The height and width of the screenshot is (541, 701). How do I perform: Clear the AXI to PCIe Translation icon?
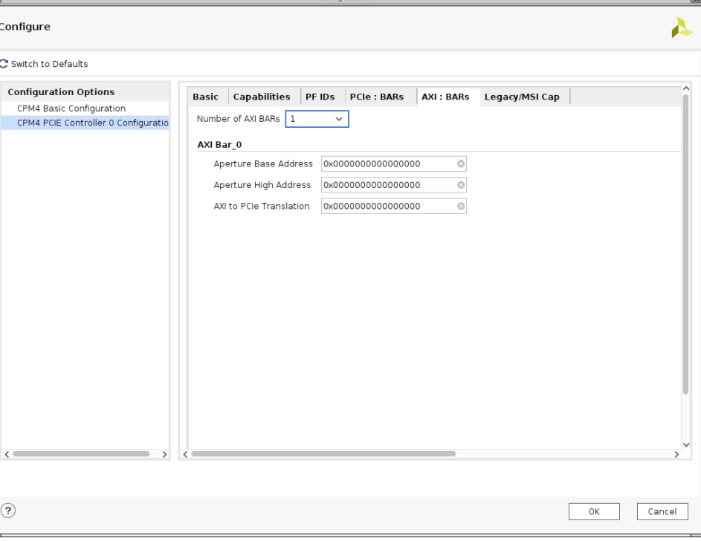[x=460, y=206]
